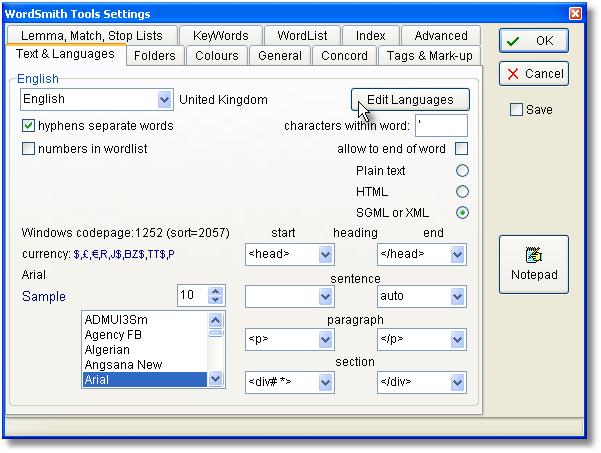Screen dimensions: 601x453
Task: Click the Edit Languages button
Action: (x=410, y=100)
